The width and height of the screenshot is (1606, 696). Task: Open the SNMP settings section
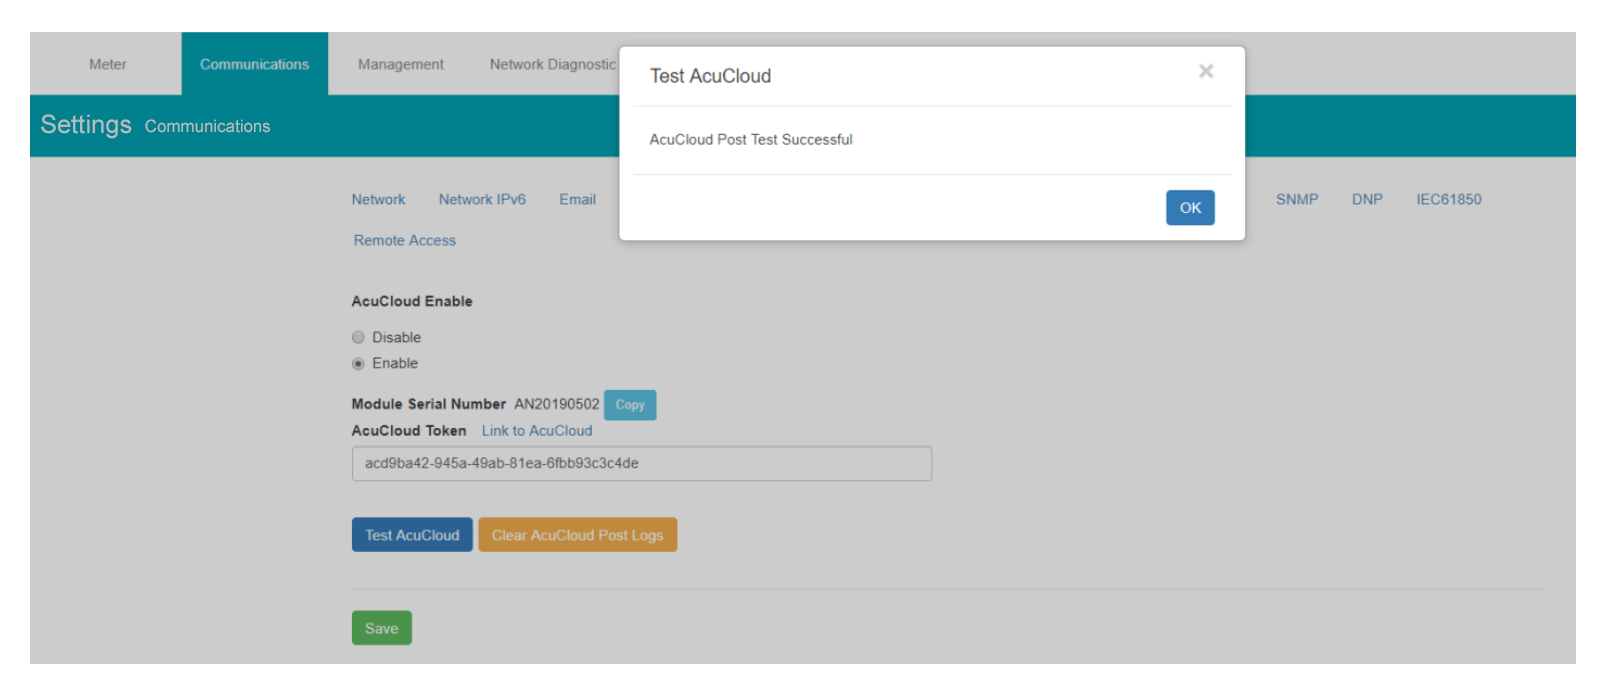point(1296,199)
